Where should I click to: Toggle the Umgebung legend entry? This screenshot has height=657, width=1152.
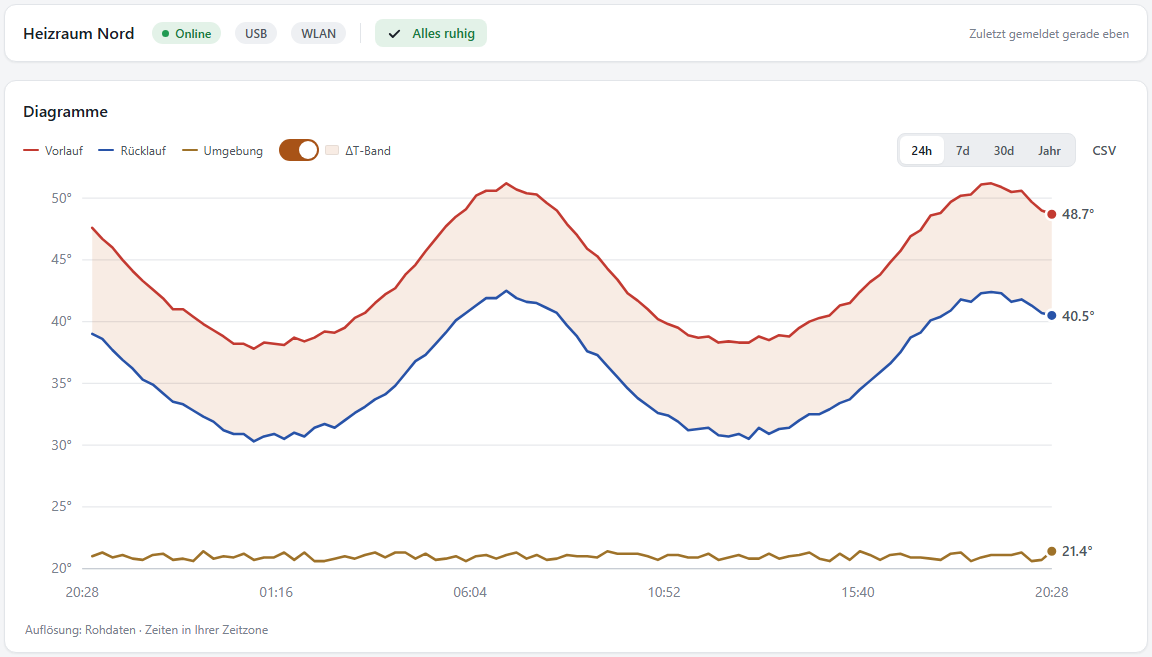click(x=223, y=151)
